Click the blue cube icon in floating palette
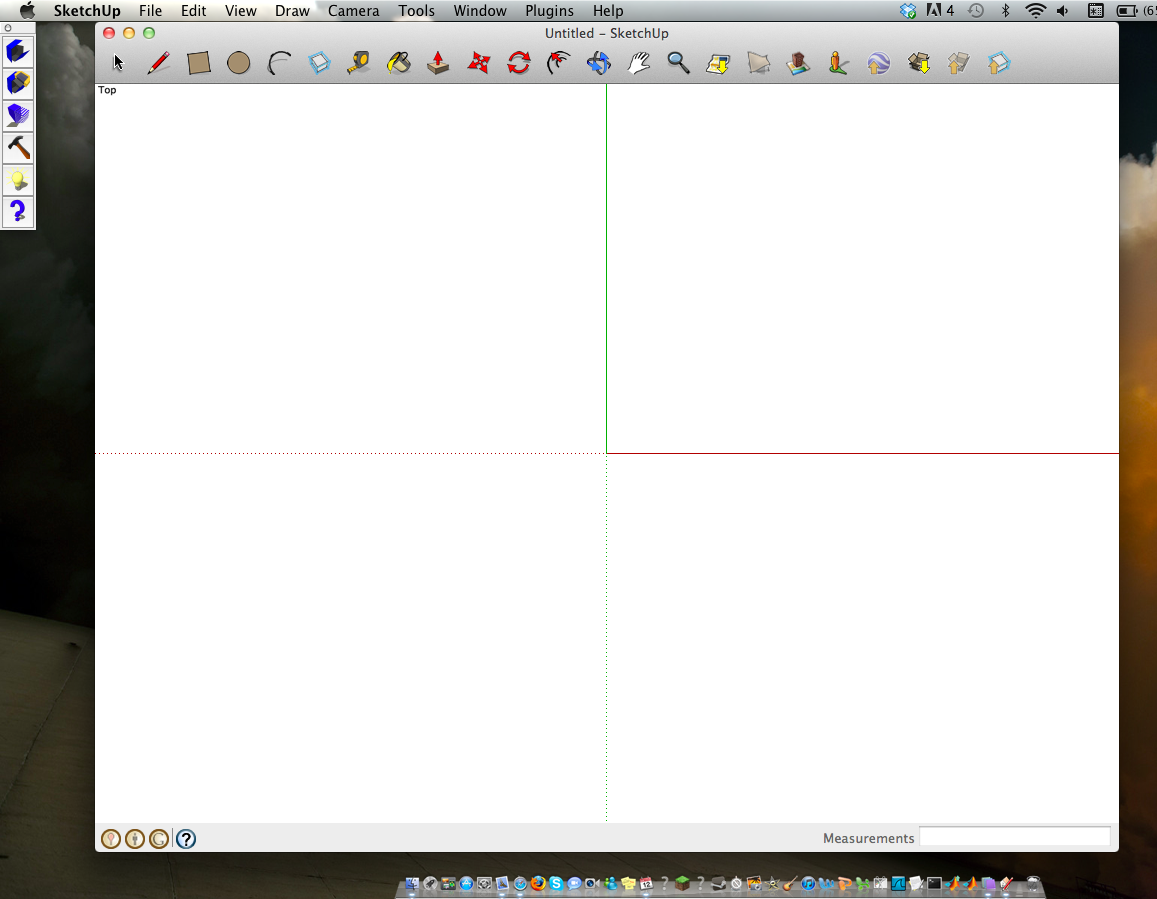Image resolution: width=1157 pixels, height=899 pixels. click(x=18, y=51)
